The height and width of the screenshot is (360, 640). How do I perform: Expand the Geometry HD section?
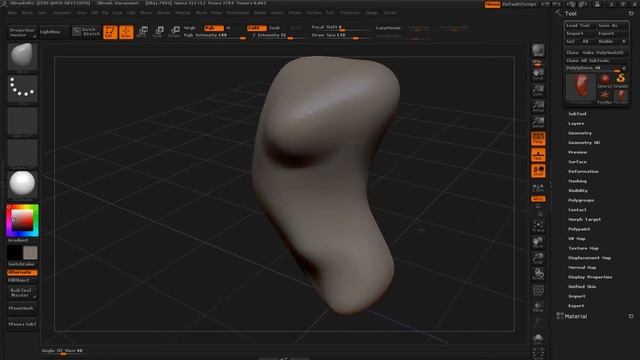coord(584,142)
